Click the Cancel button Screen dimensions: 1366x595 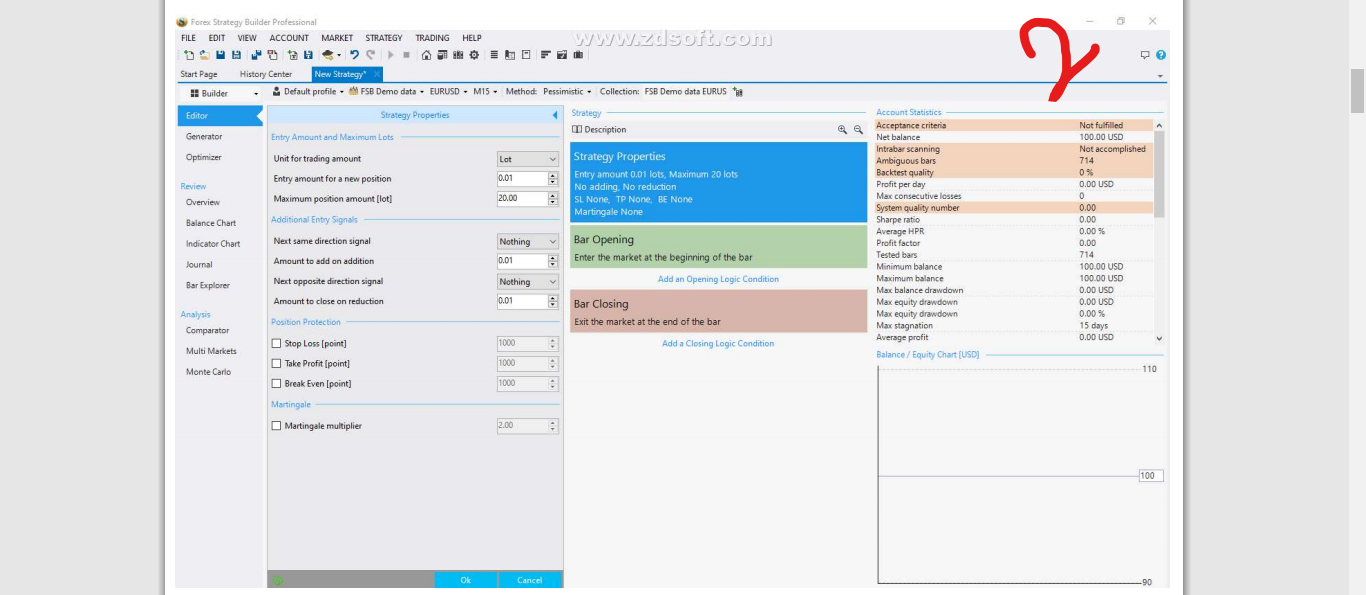pos(530,580)
